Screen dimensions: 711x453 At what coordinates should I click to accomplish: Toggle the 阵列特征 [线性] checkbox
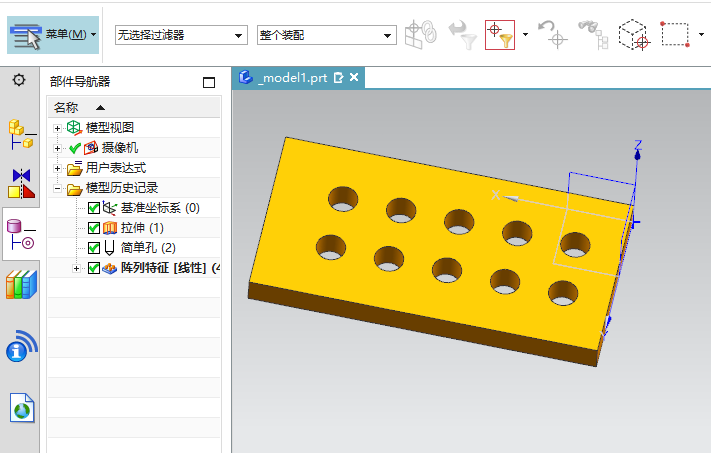click(x=94, y=268)
